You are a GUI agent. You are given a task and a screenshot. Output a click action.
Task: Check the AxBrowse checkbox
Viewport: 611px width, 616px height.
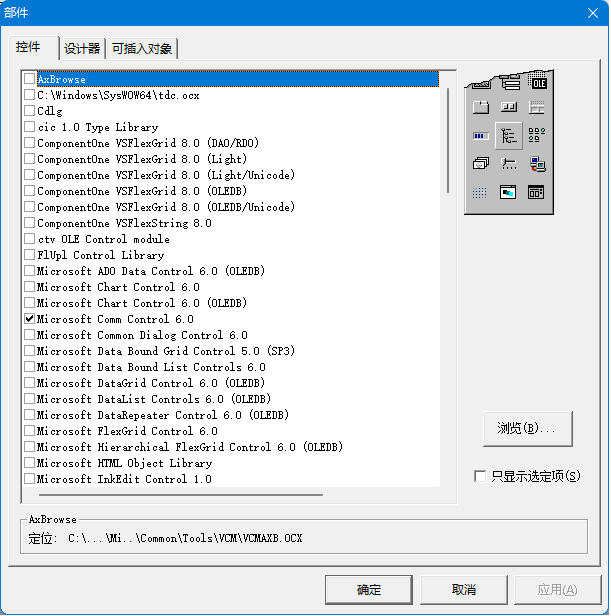(x=29, y=79)
